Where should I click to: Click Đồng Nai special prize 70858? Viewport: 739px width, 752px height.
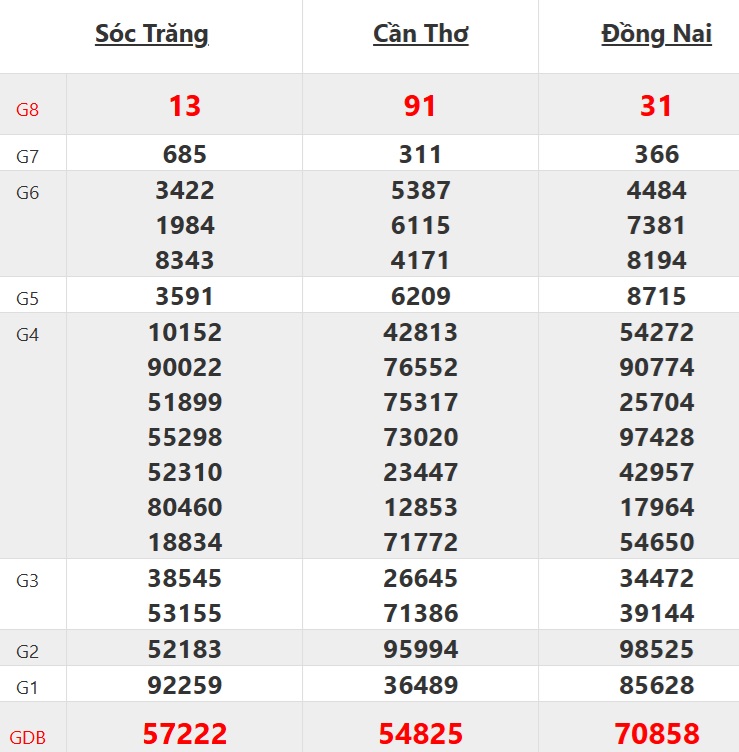(x=656, y=734)
